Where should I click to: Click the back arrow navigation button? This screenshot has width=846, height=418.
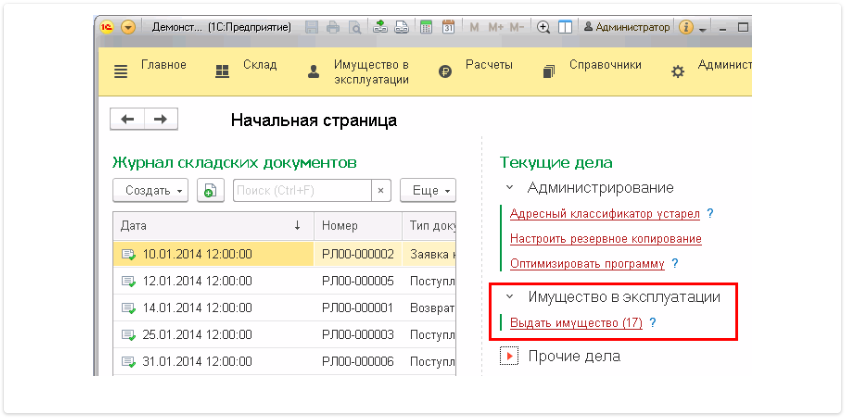point(127,119)
